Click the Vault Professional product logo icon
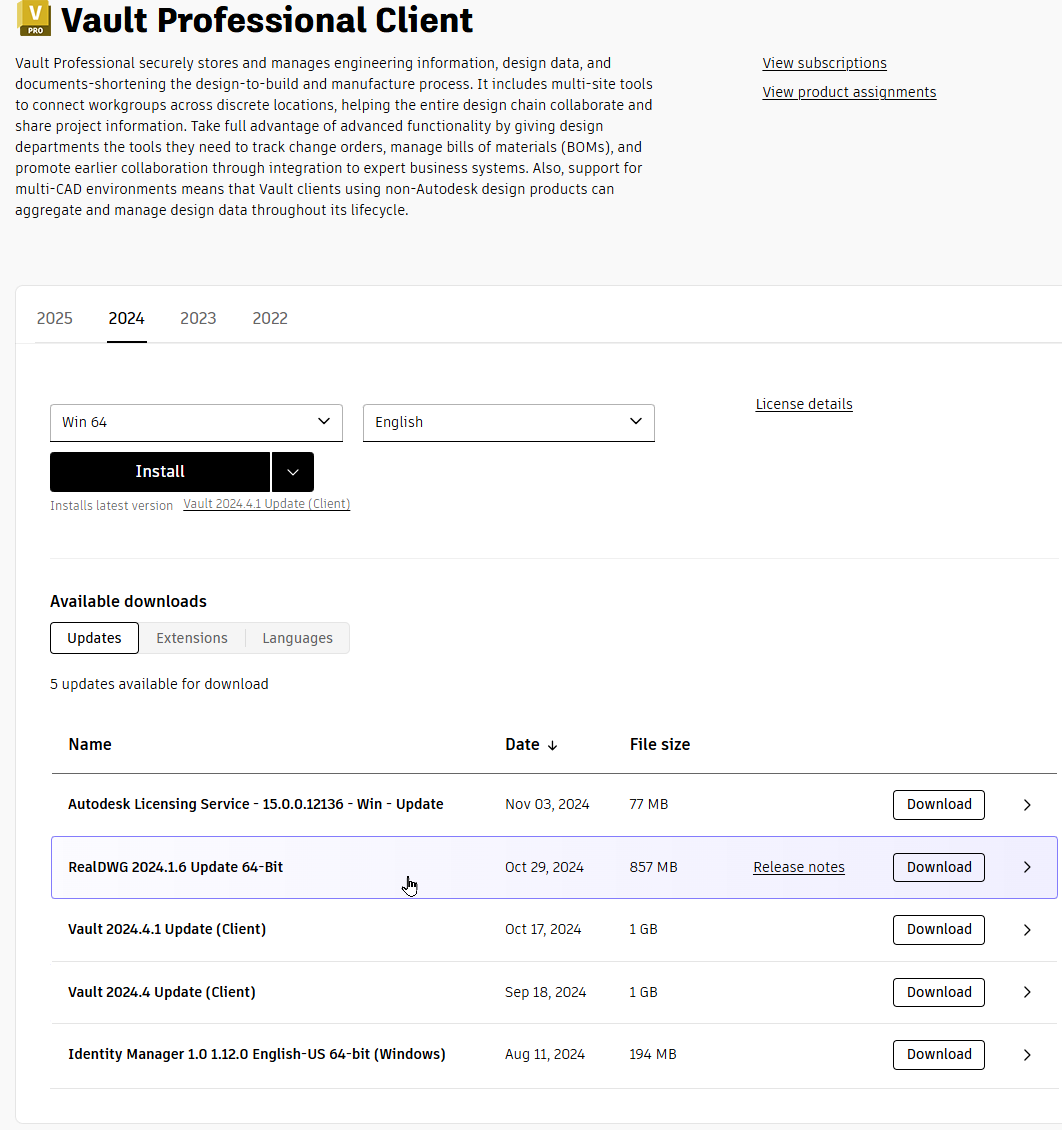1062x1130 pixels. [x=32, y=19]
